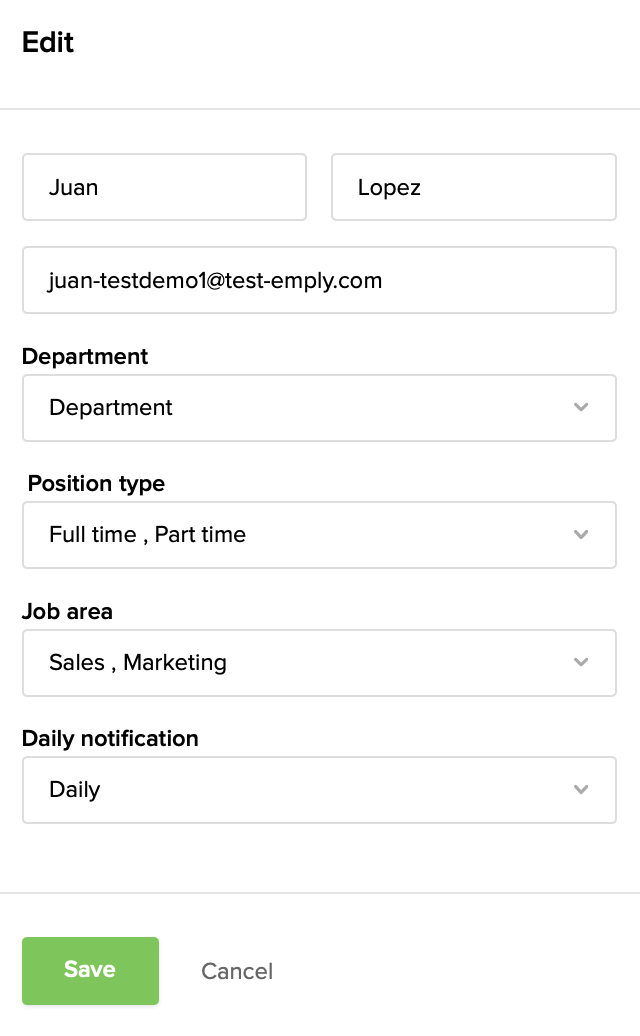Click the chevron arrow in Daily notification field
The height and width of the screenshot is (1036, 640).
pyautogui.click(x=581, y=789)
